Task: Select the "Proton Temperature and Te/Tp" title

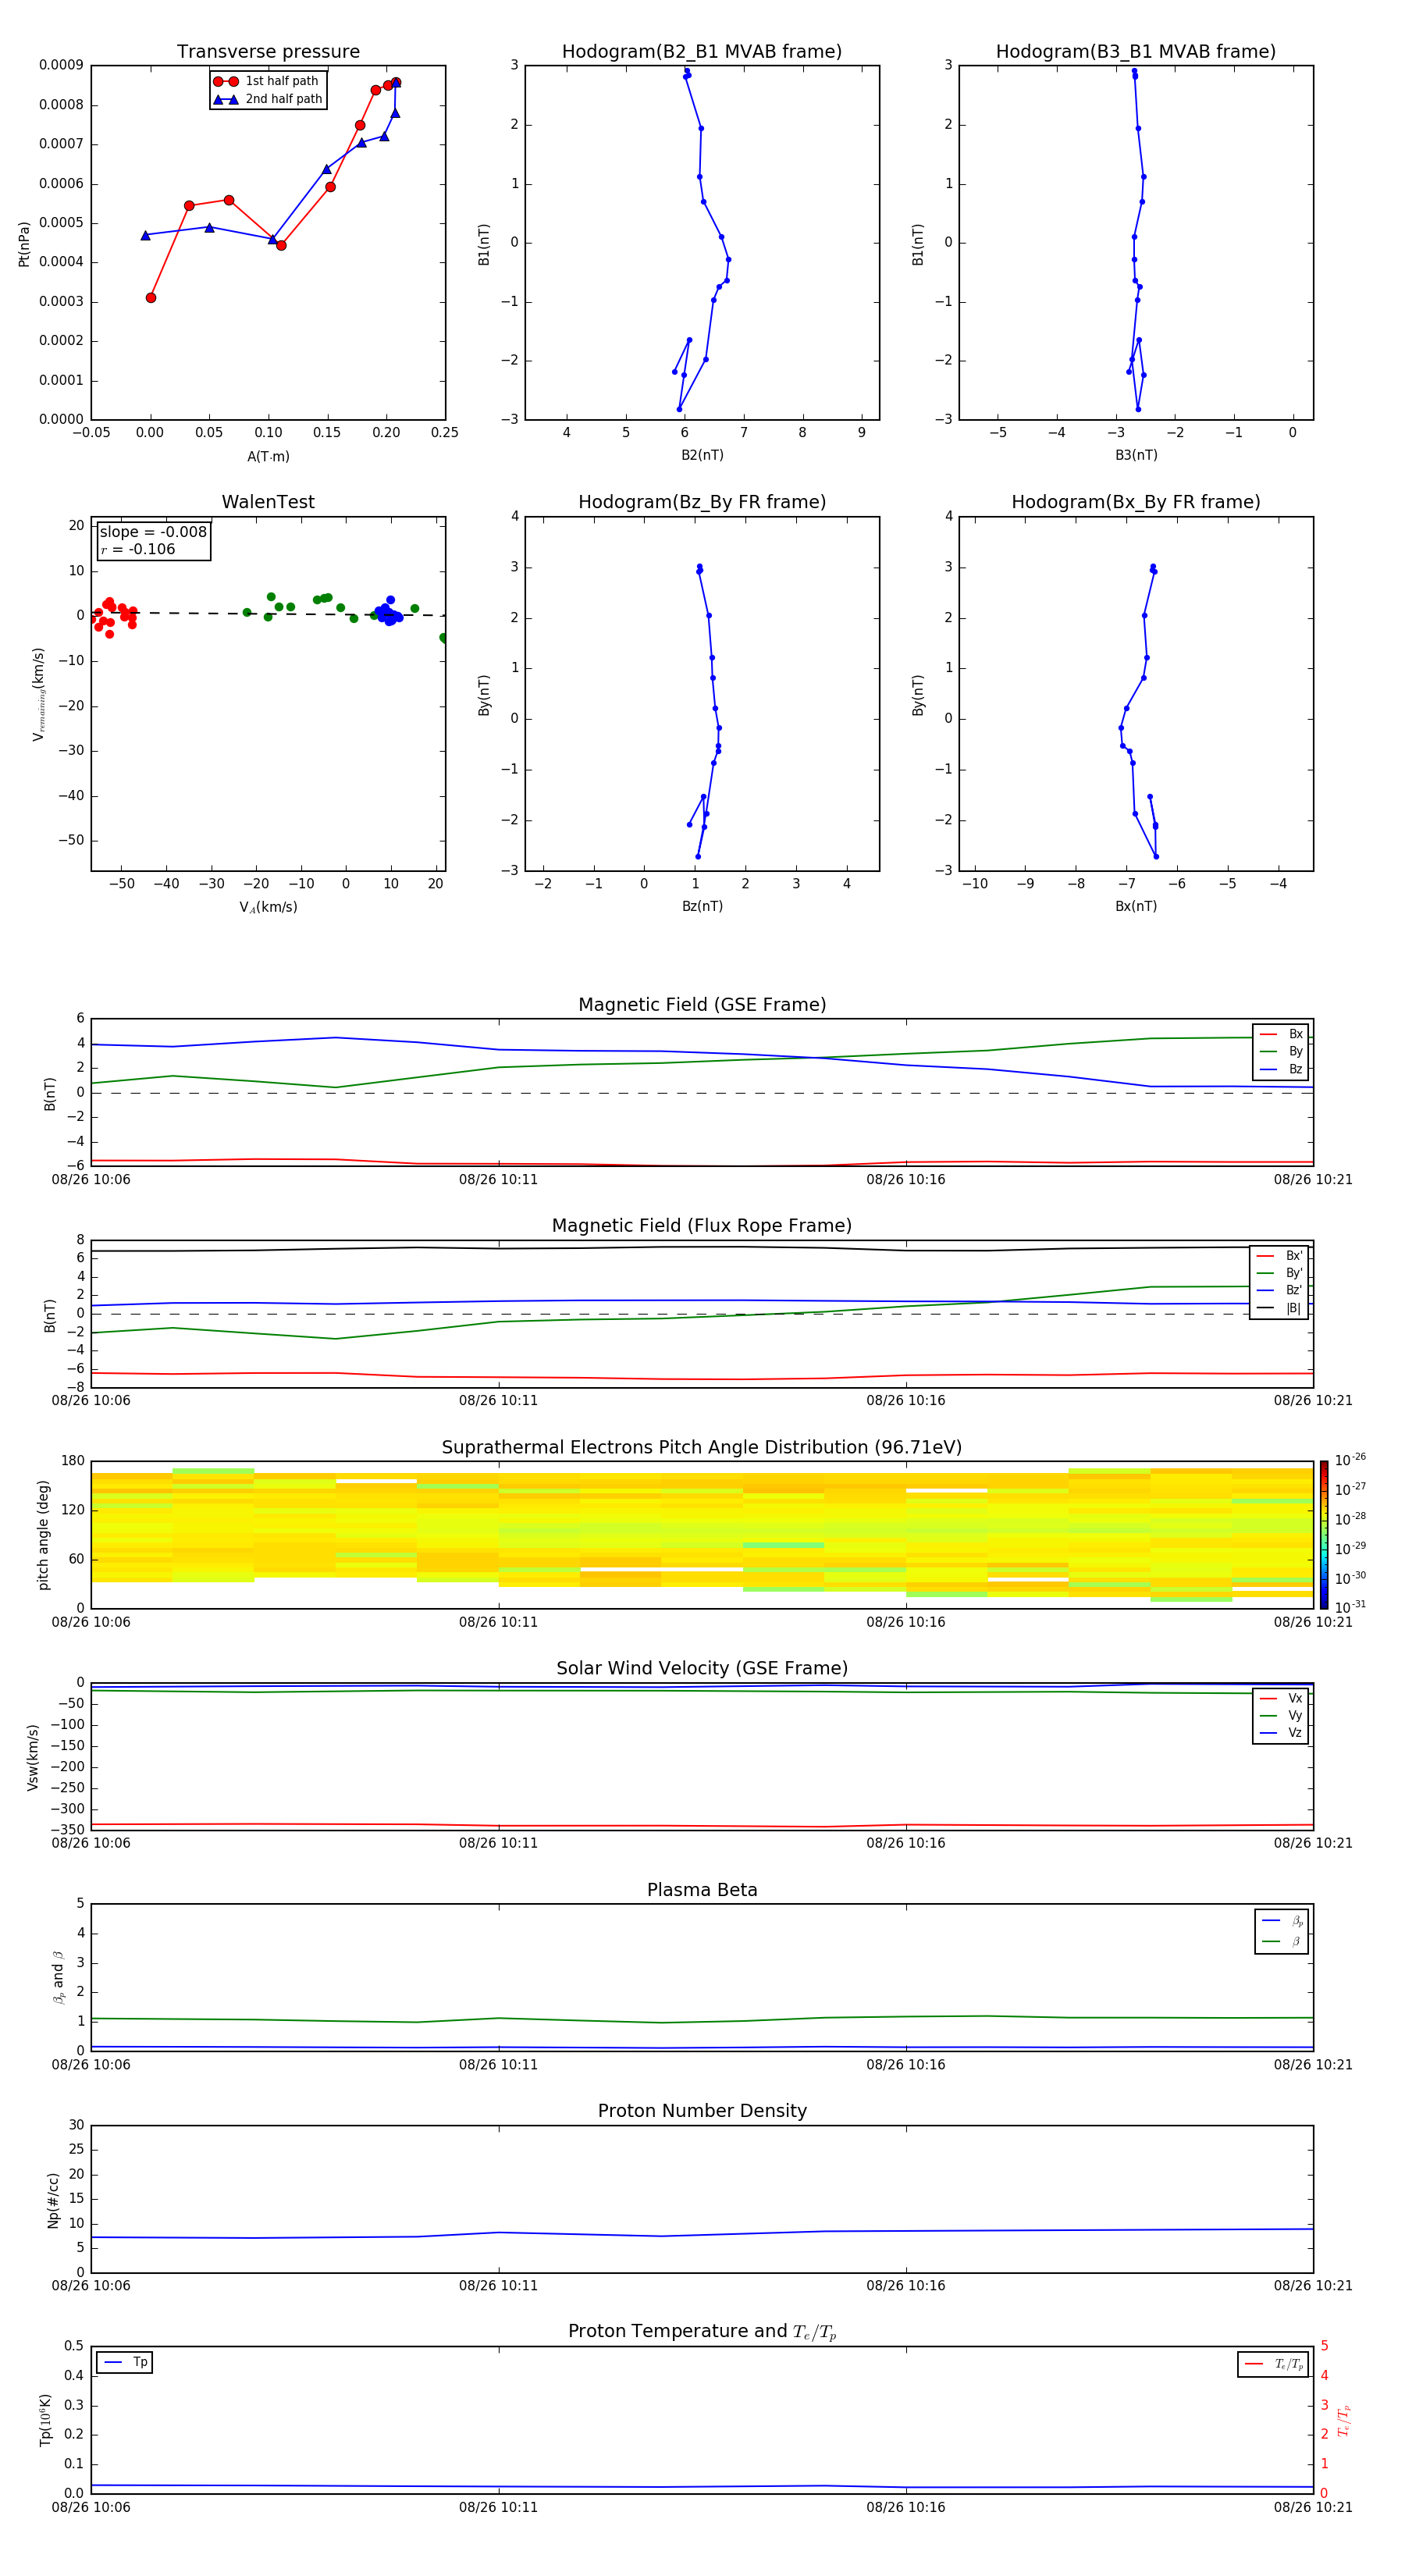Action: [702, 2332]
